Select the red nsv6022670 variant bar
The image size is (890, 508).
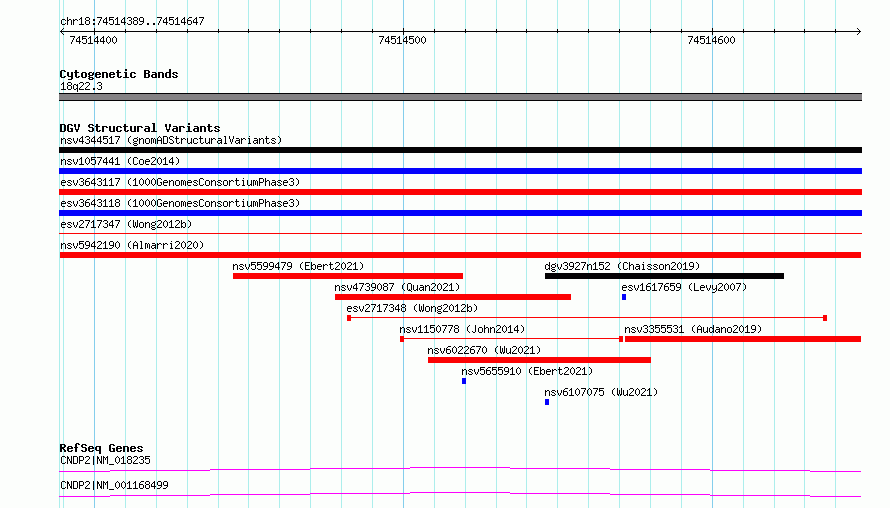[539, 360]
